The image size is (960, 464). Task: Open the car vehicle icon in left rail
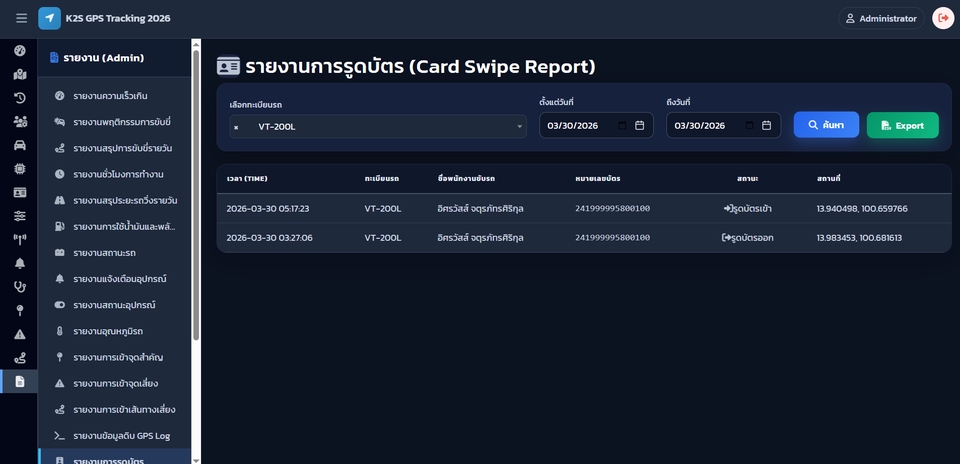(20, 145)
